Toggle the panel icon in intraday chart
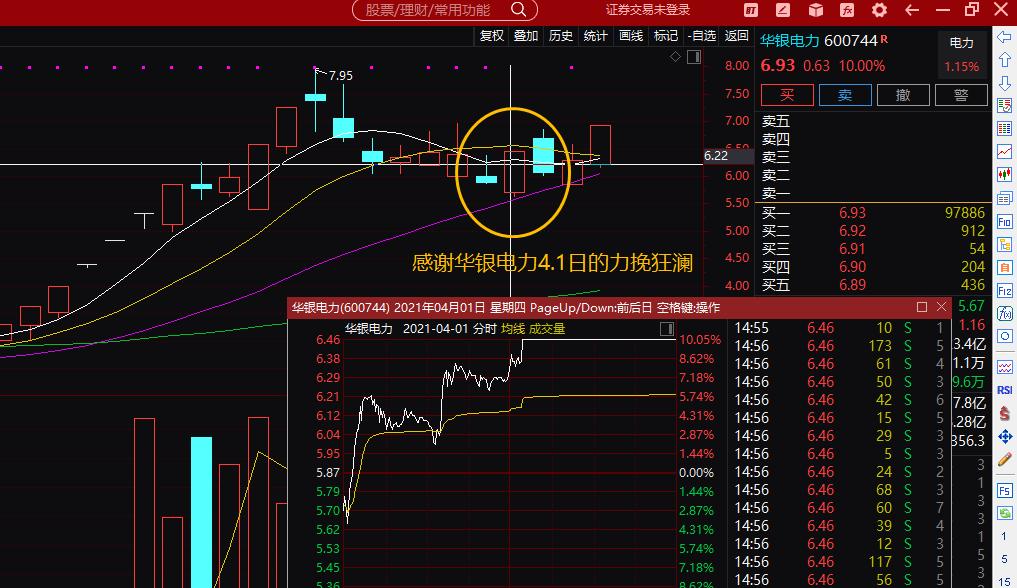 [667, 329]
